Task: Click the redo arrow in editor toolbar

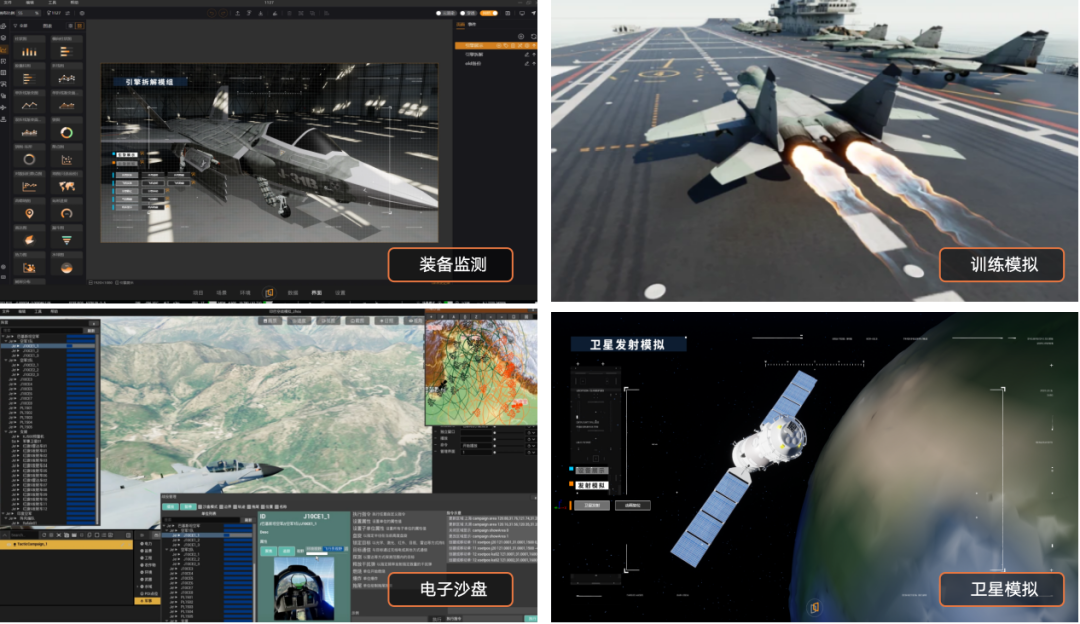Action: pyautogui.click(x=225, y=13)
